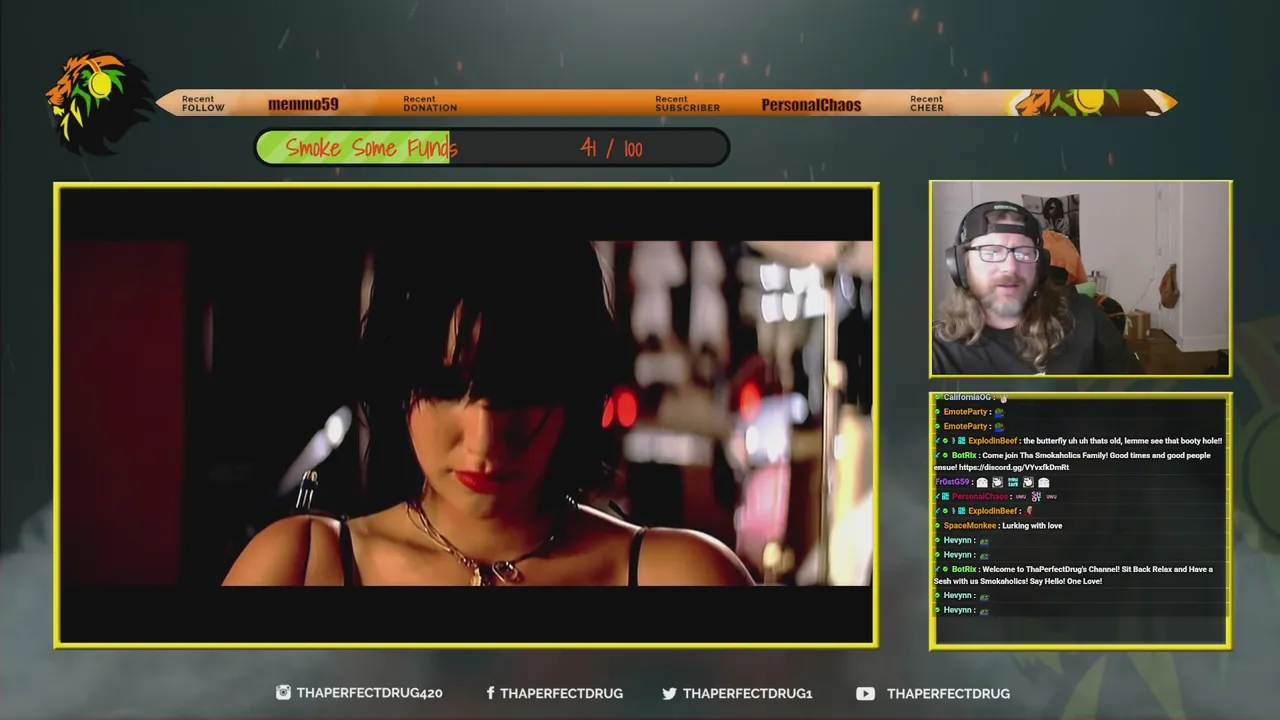Click recent follower name memmo59
1280x720 pixels.
click(303, 104)
